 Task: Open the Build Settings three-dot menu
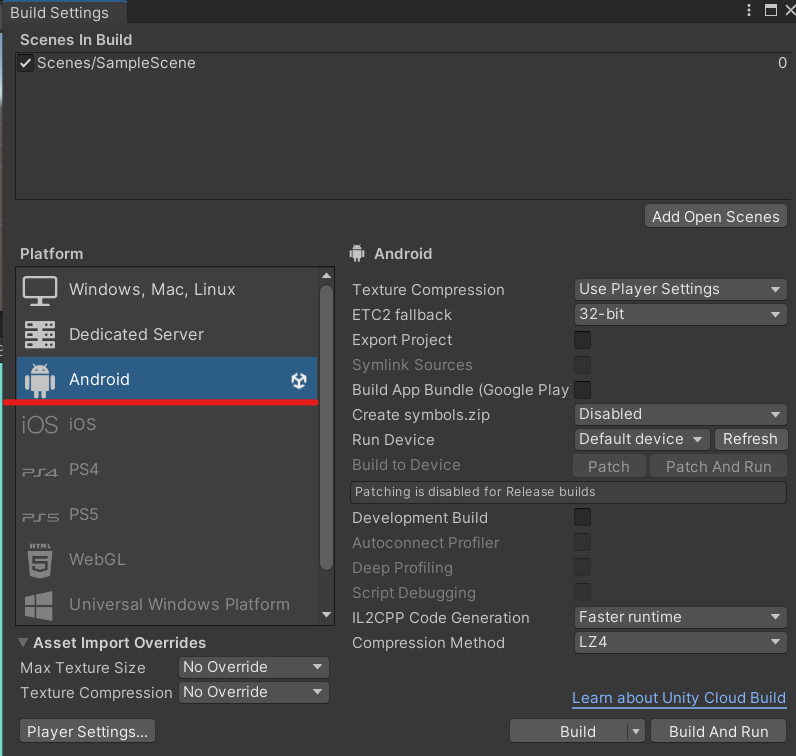(749, 10)
